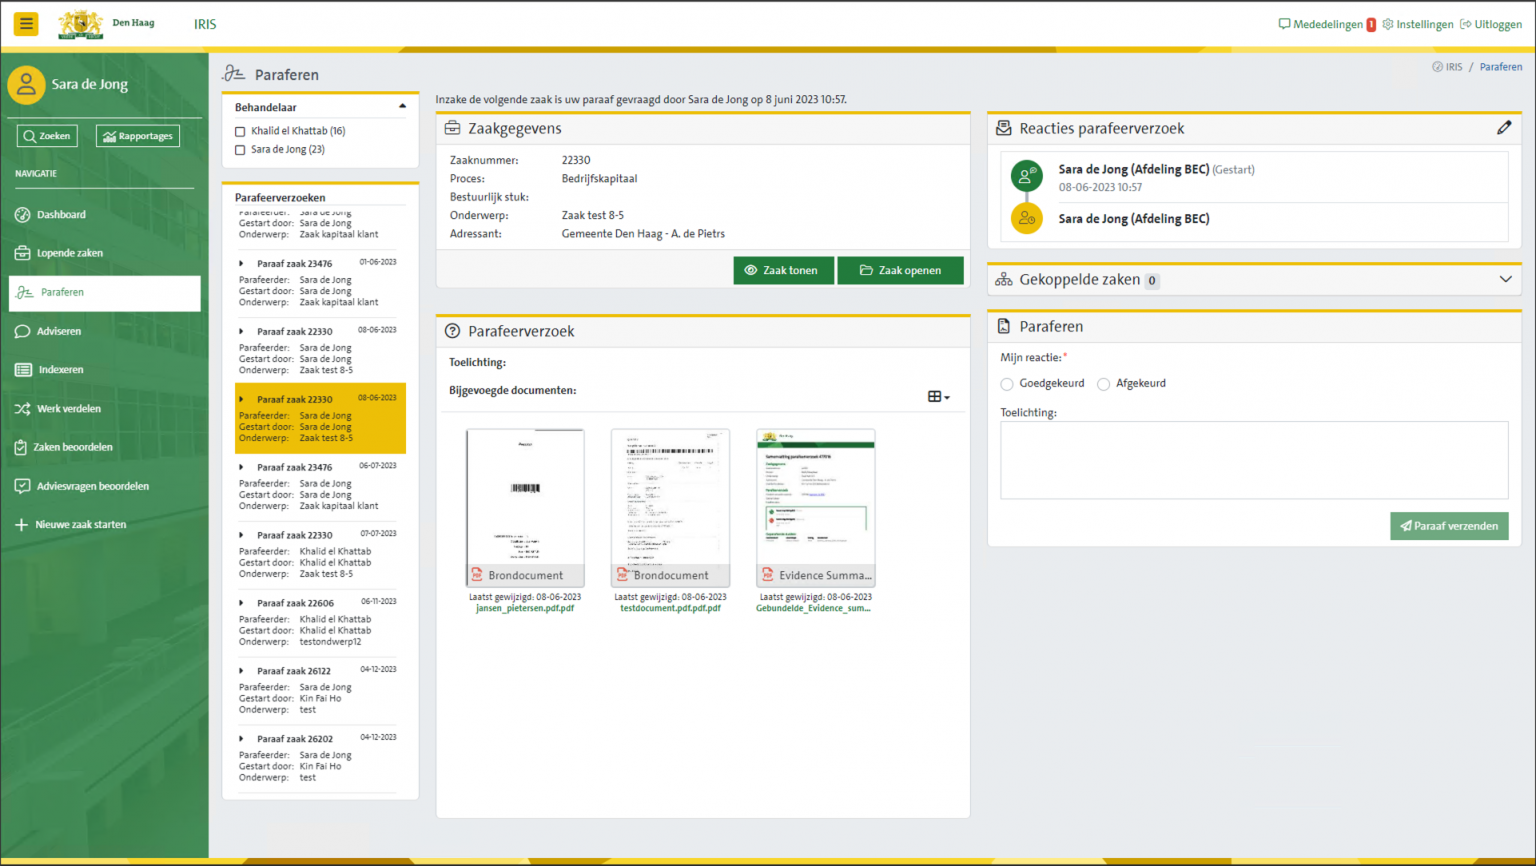The width and height of the screenshot is (1536, 866).
Task: Open testdocument.pdf.pdf thumbnail
Action: [670, 508]
